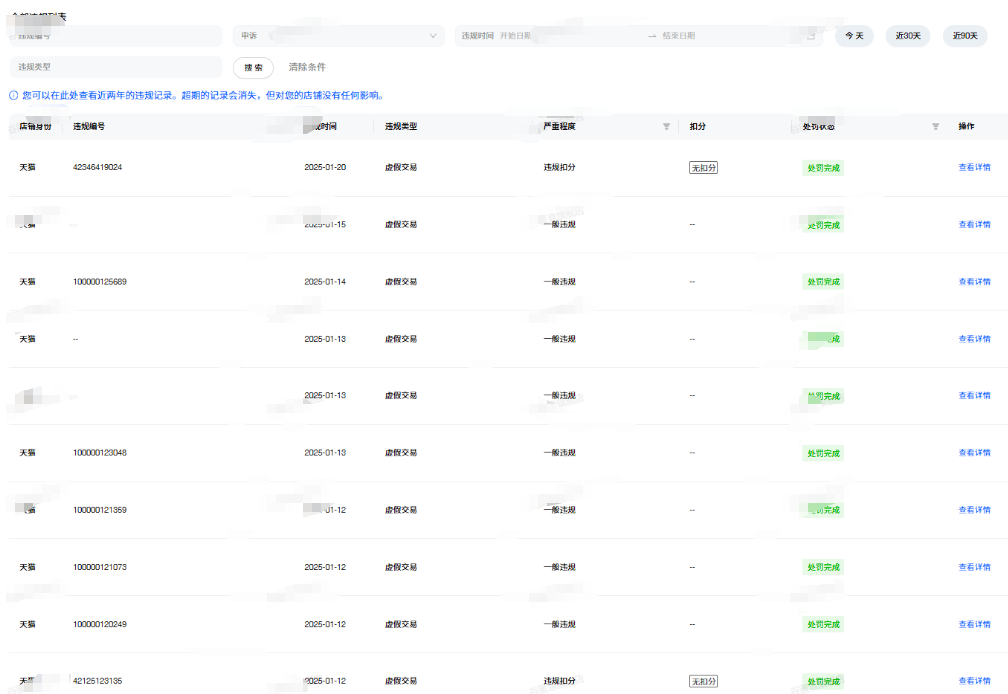Click 清除条件 to reset filters
Screen dimensions: 1008x694
click(x=307, y=67)
